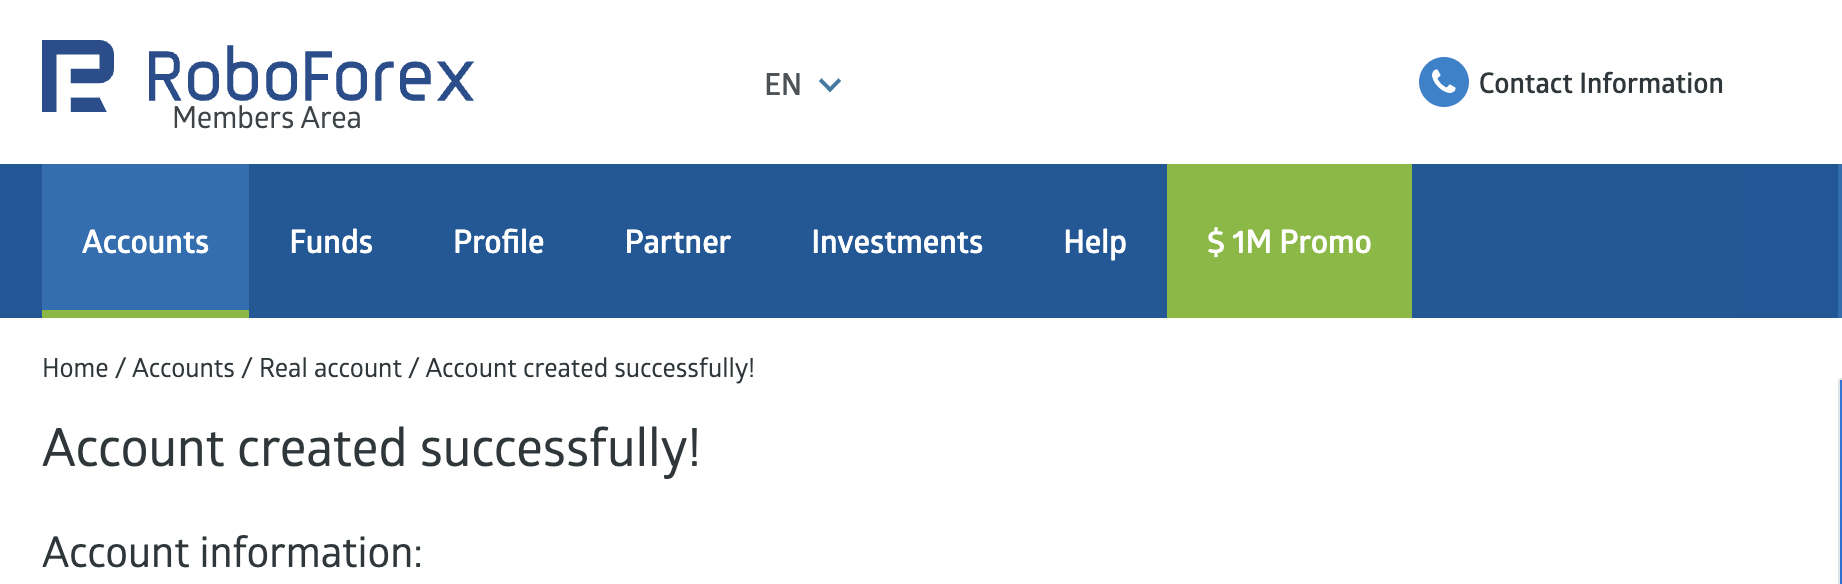Click the large Account created successfully heading

pyautogui.click(x=371, y=448)
